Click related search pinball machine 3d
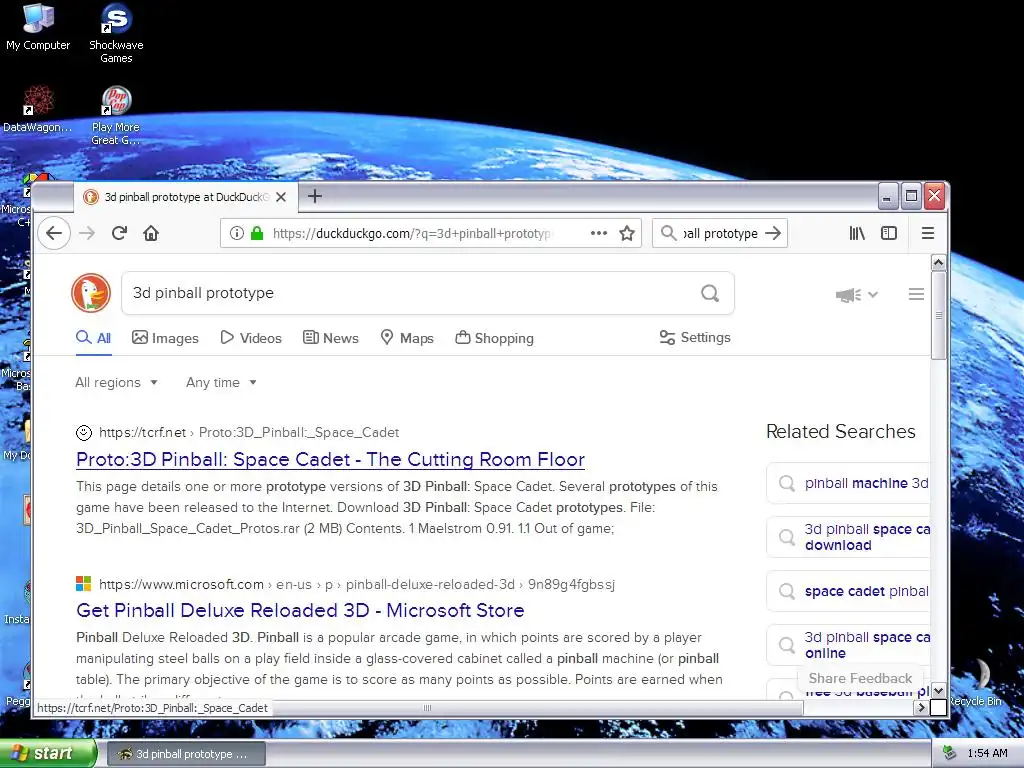 [x=848, y=483]
